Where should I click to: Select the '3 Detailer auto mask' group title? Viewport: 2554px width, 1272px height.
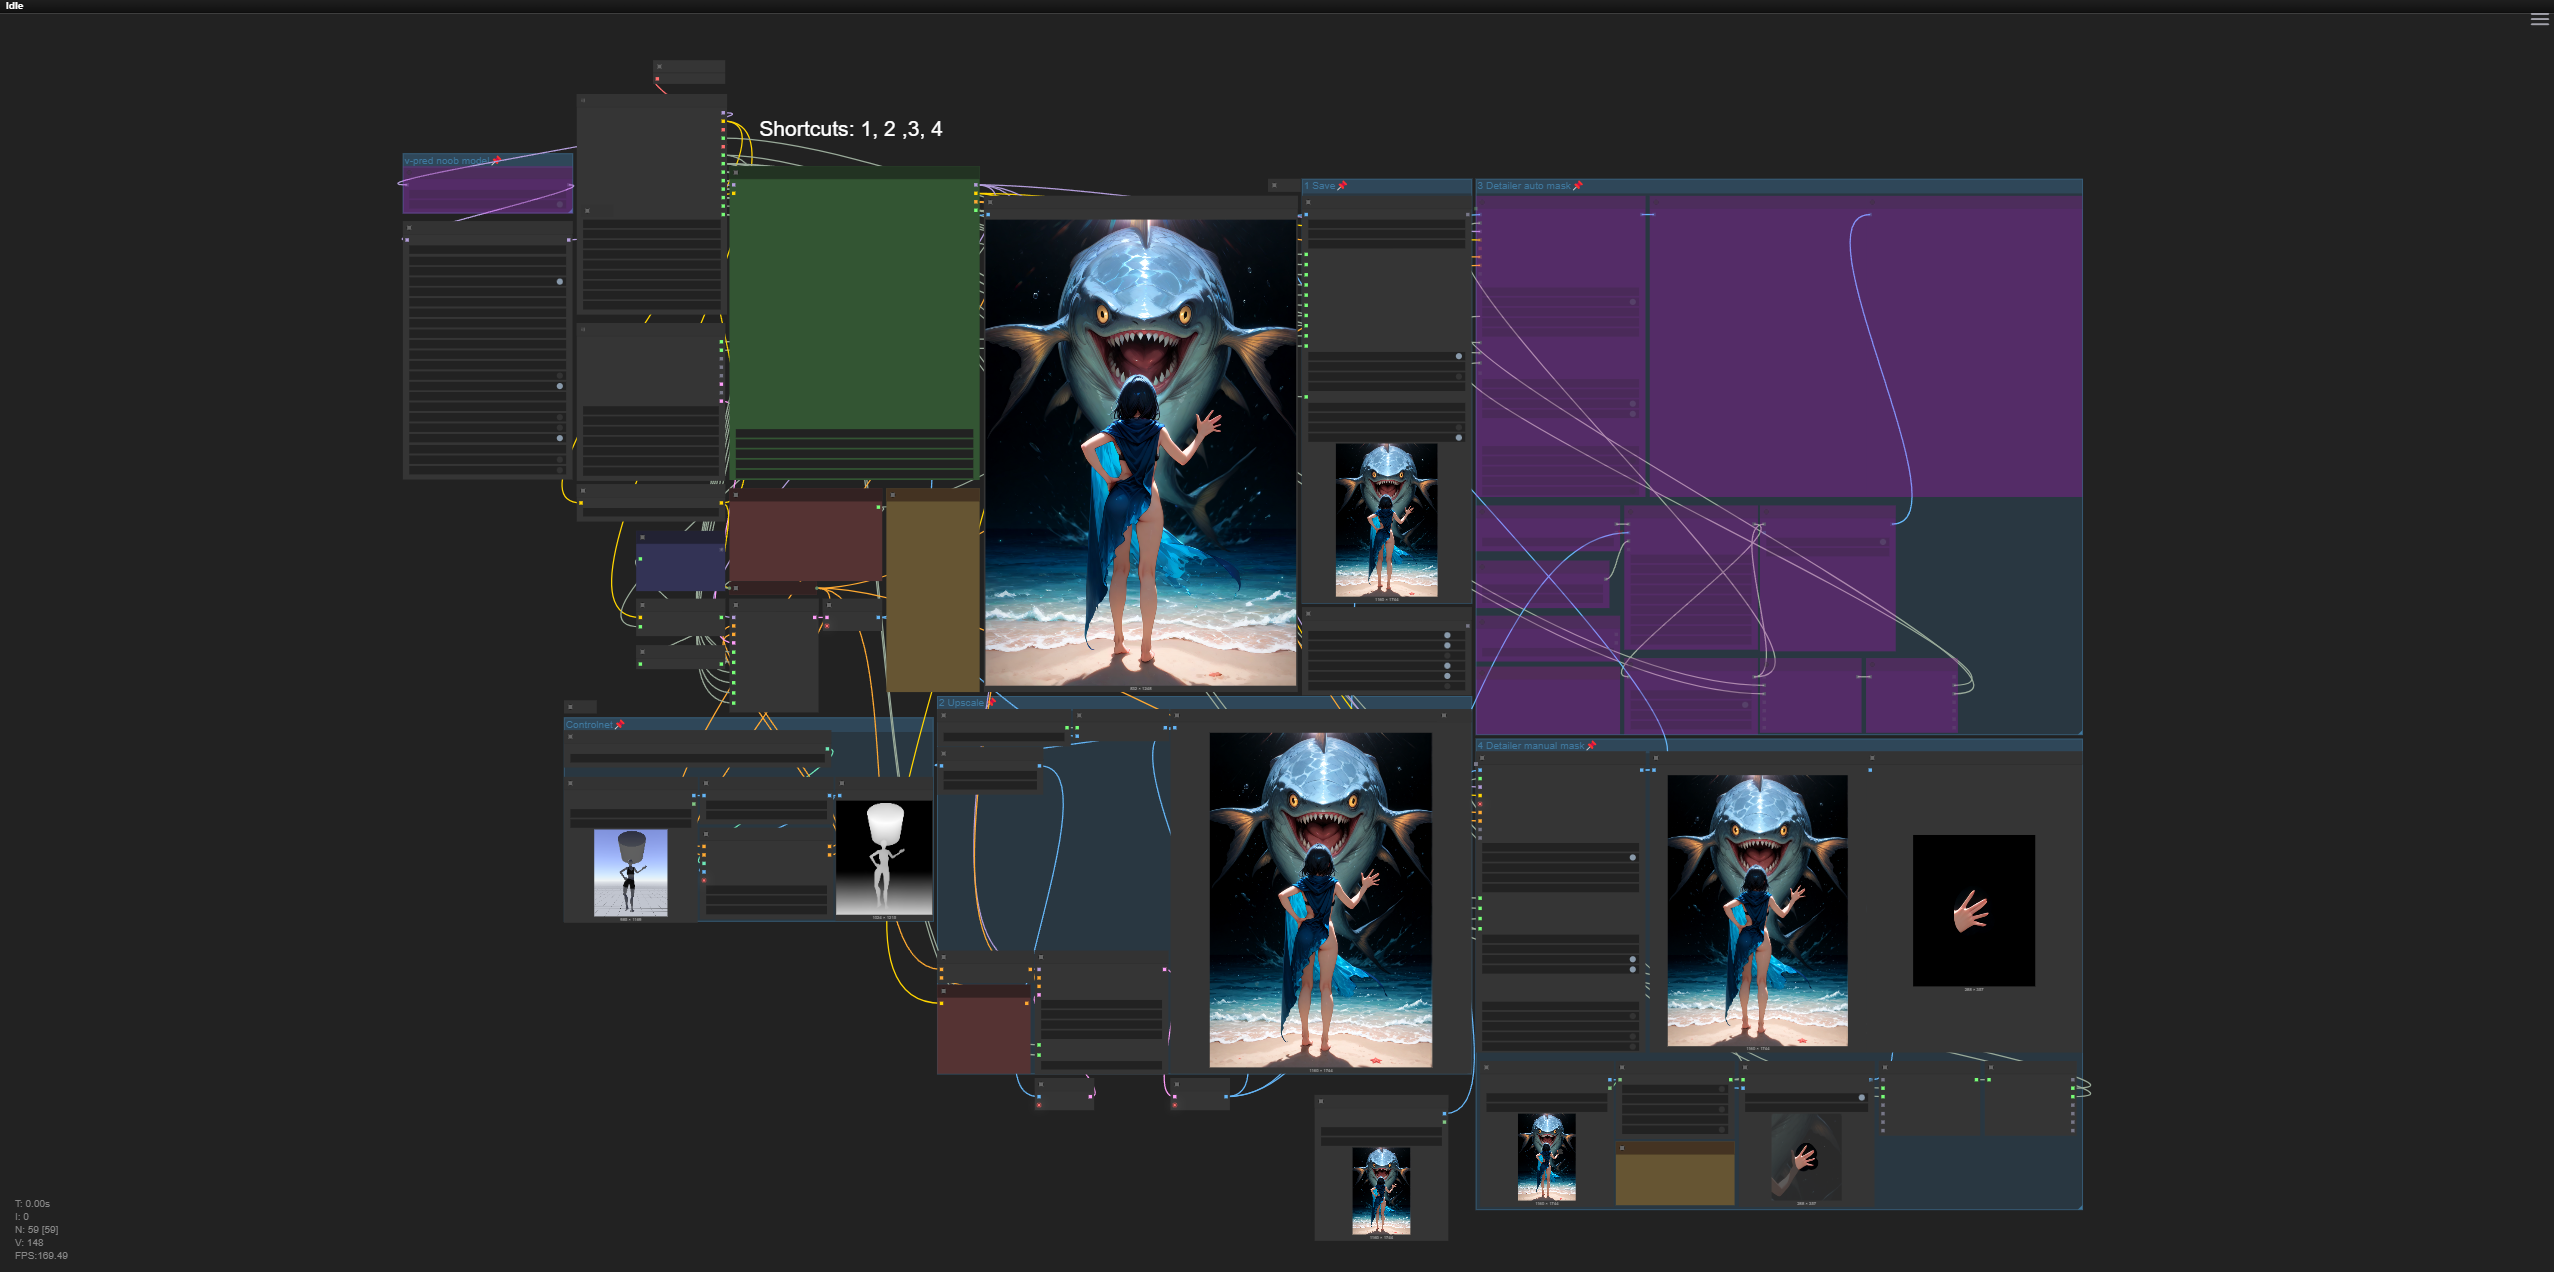(1524, 186)
